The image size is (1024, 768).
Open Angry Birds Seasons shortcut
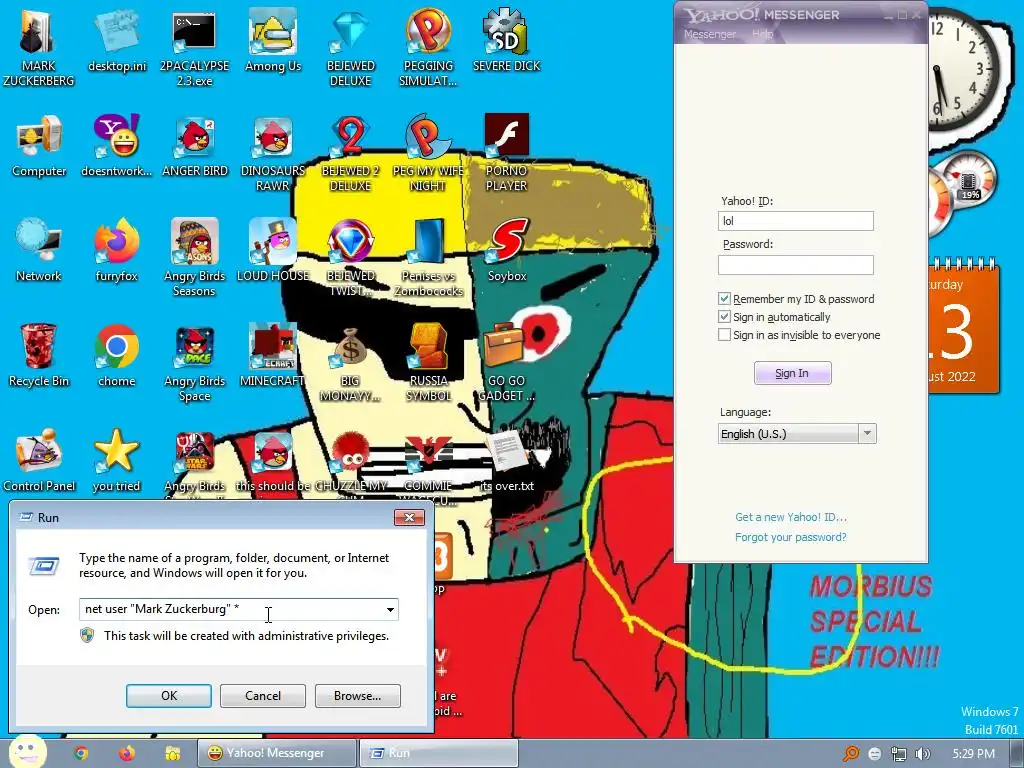[x=195, y=258]
